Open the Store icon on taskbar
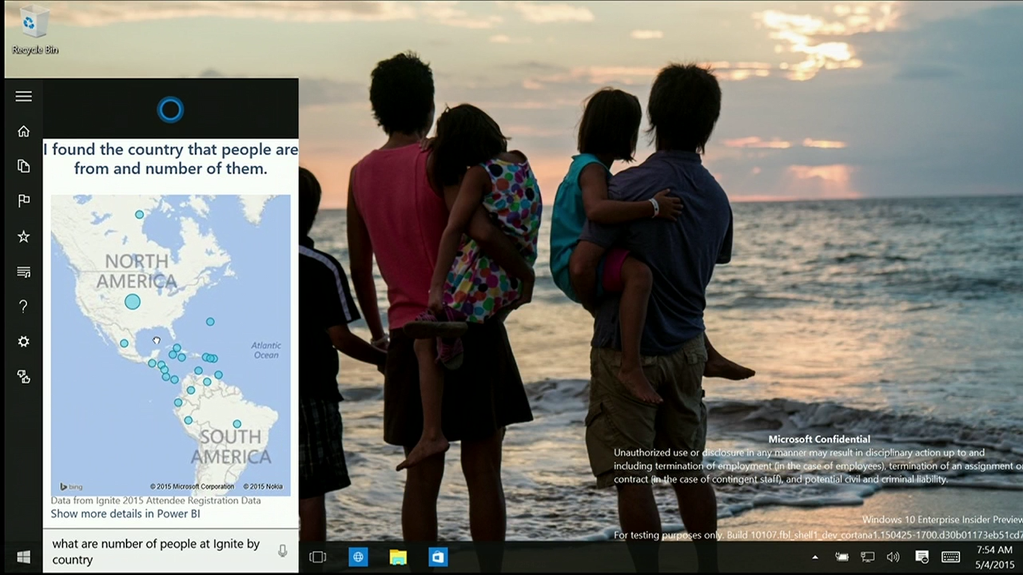This screenshot has height=575, width=1023. pos(438,557)
